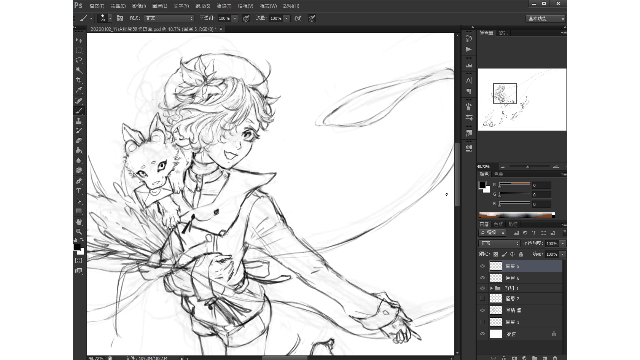
Task: Show the hidden fourth layer via its empty eye box
Action: tap(482, 299)
